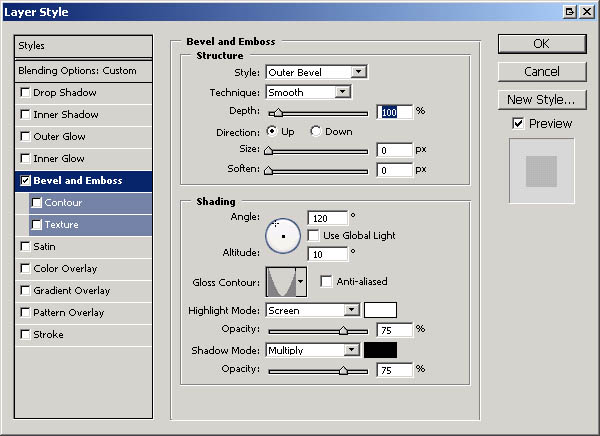Open the Gloss Contour picker arrow
Image resolution: width=600 pixels, height=436 pixels.
click(300, 282)
